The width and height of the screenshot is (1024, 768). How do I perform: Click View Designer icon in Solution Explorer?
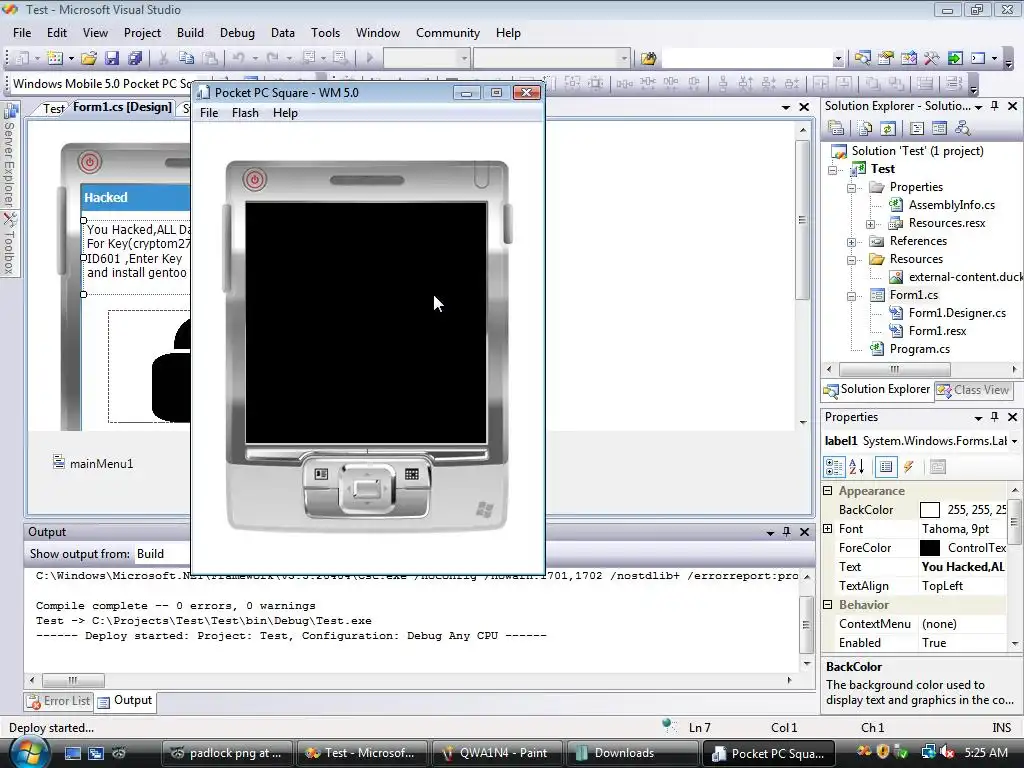939,129
